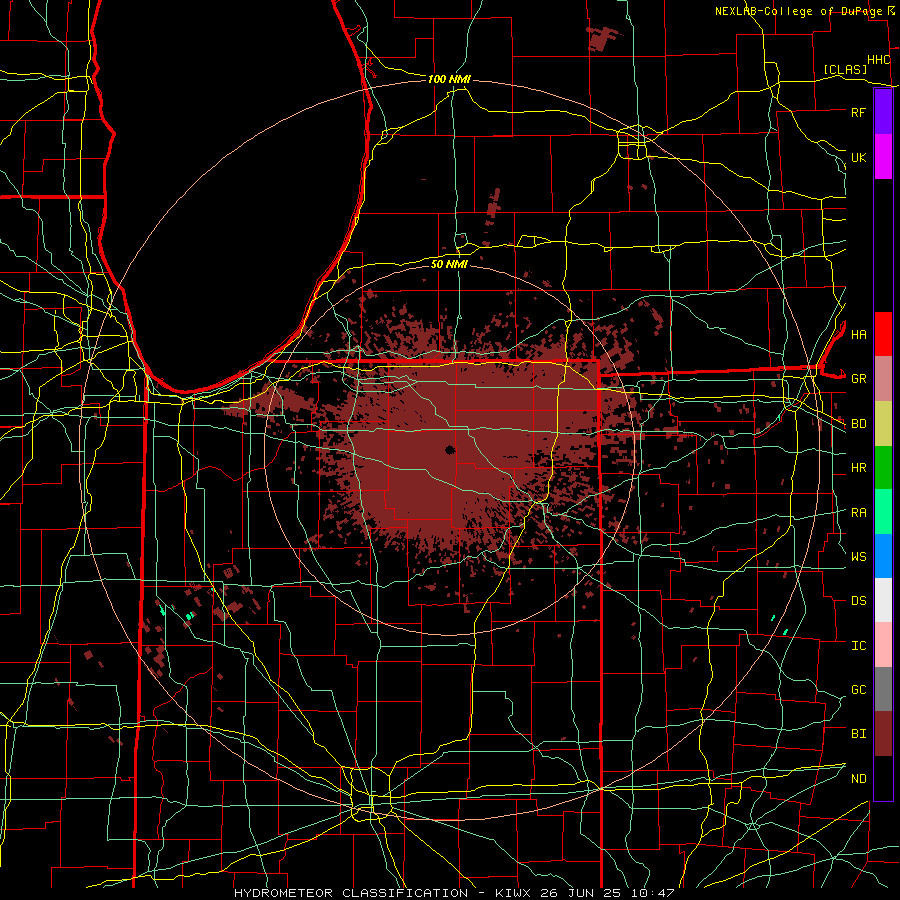The width and height of the screenshot is (900, 900).
Task: Click the ND black legend swatch
Action: (x=883, y=778)
